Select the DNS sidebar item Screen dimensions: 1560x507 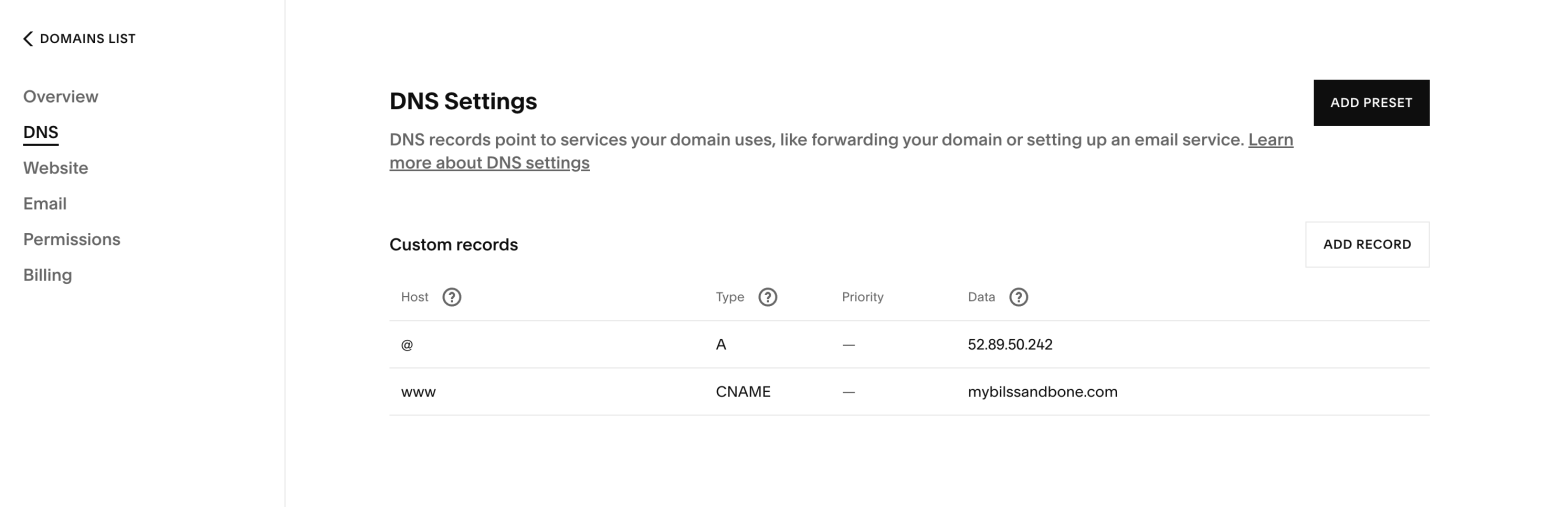41,132
